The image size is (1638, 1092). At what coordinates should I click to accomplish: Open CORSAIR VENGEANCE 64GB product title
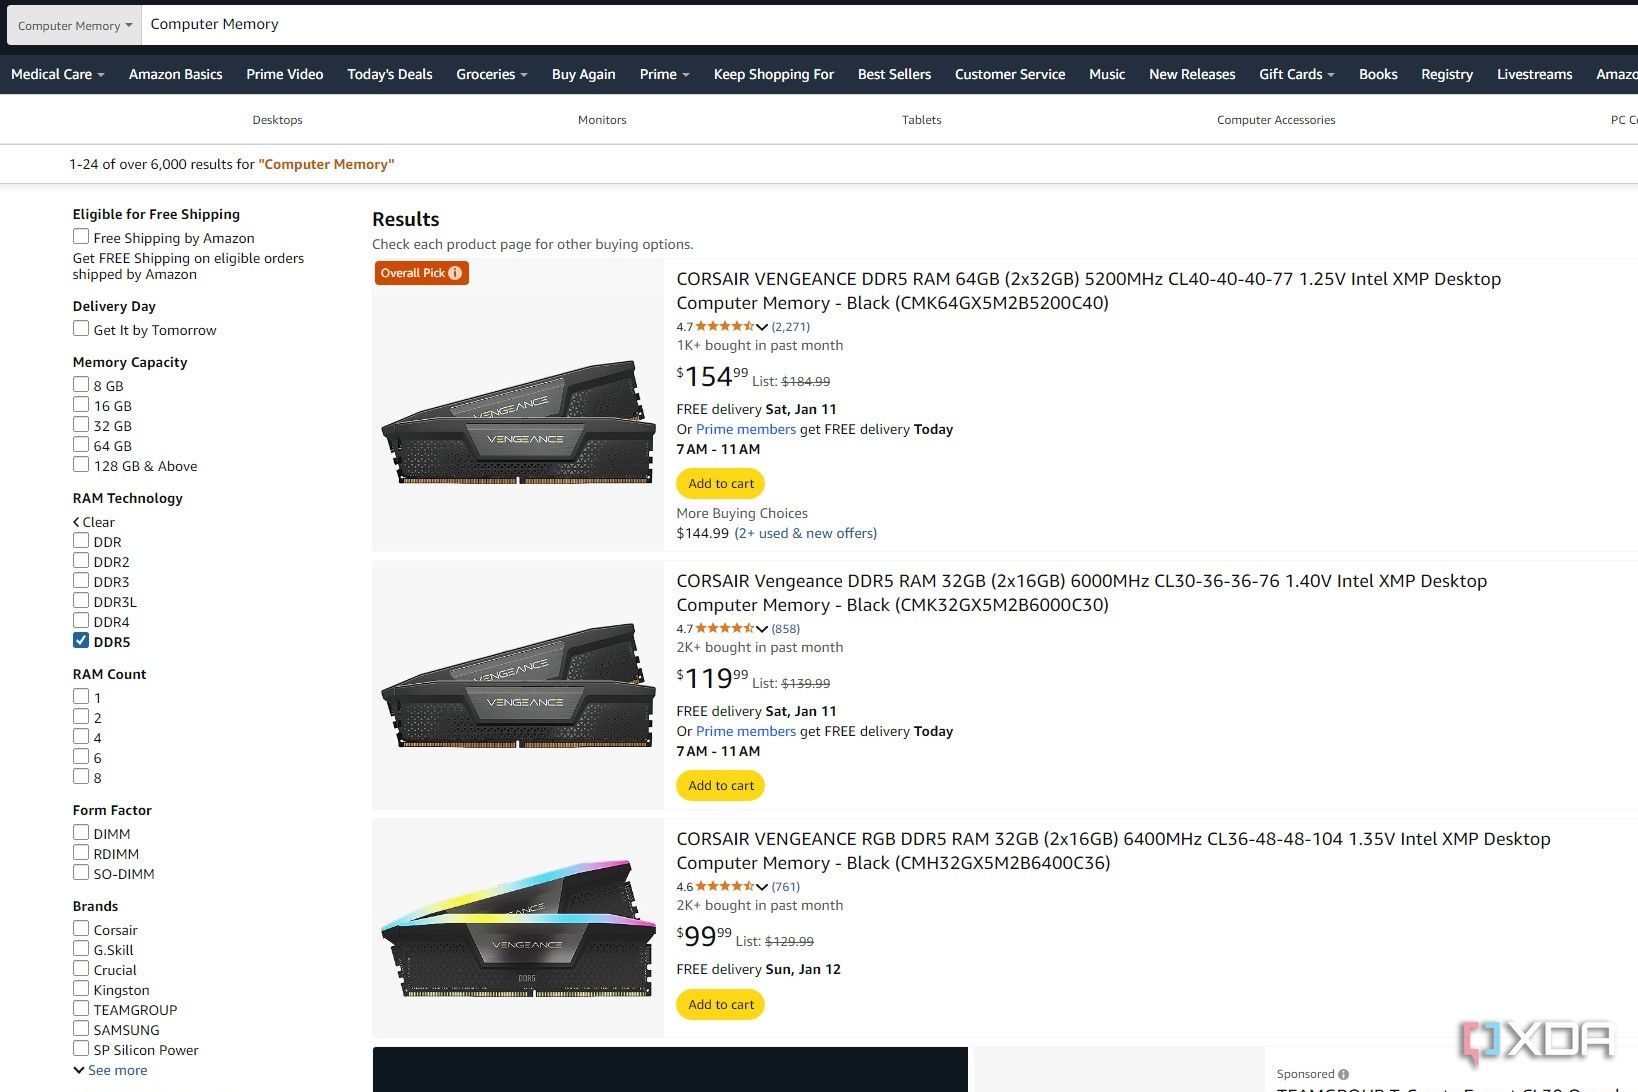tap(1088, 291)
